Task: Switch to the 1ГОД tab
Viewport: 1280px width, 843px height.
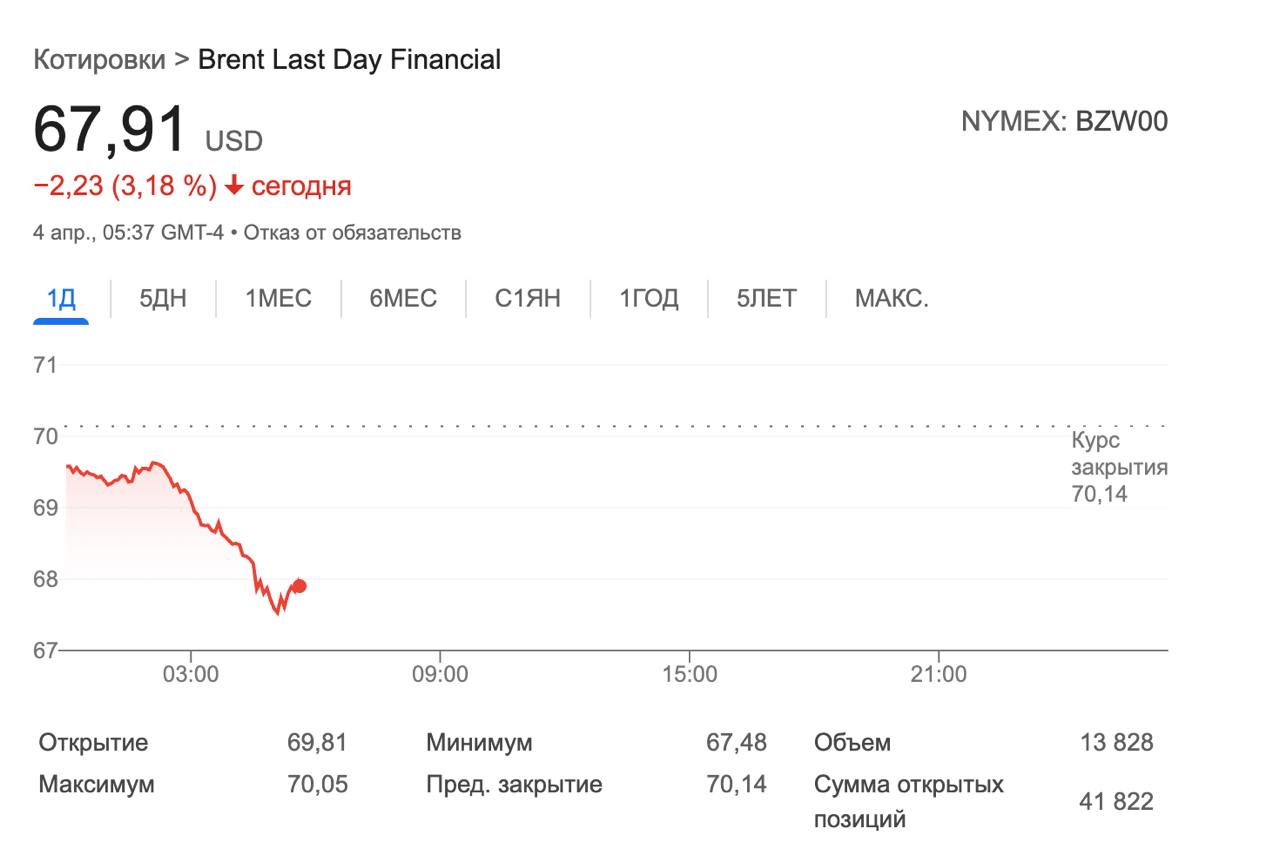Action: point(648,298)
